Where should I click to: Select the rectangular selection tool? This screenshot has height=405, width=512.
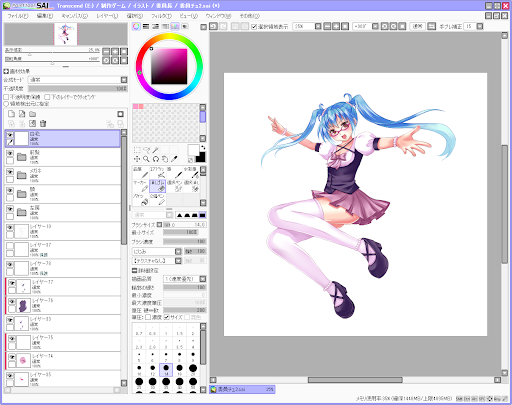137,150
